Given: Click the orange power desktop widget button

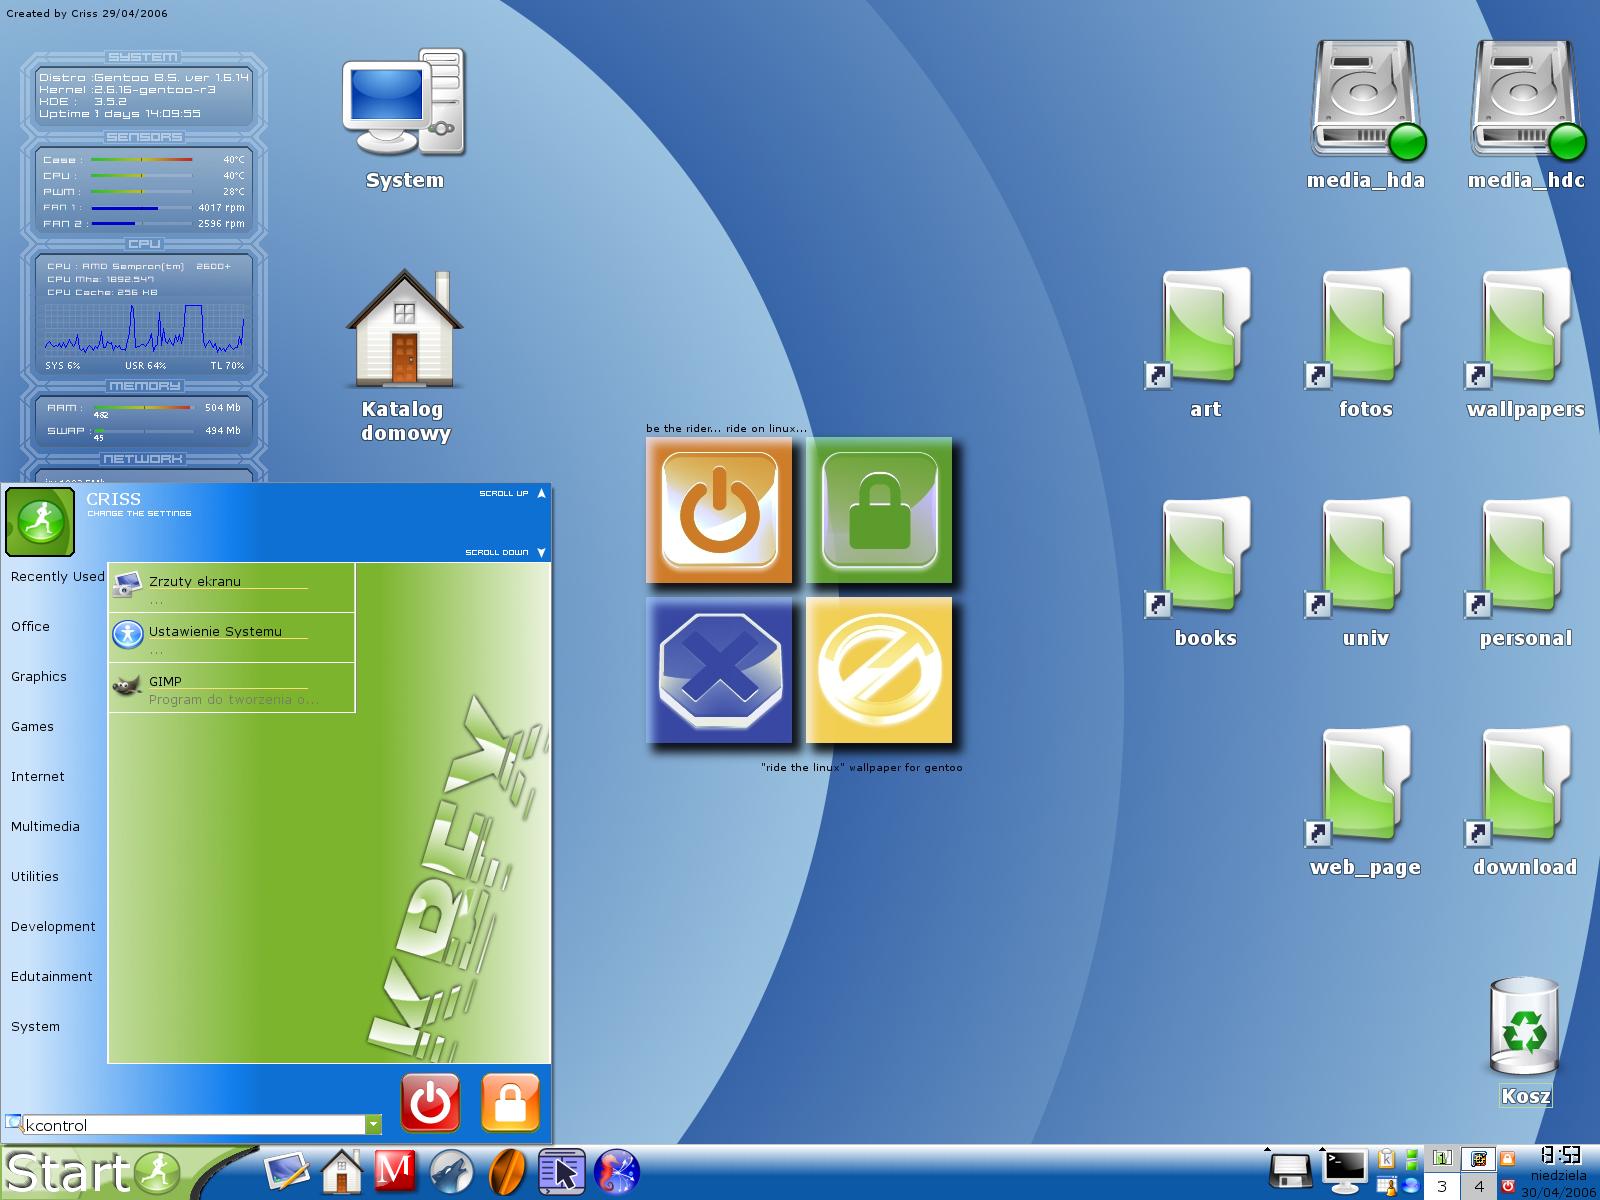Looking at the screenshot, I should click(719, 510).
